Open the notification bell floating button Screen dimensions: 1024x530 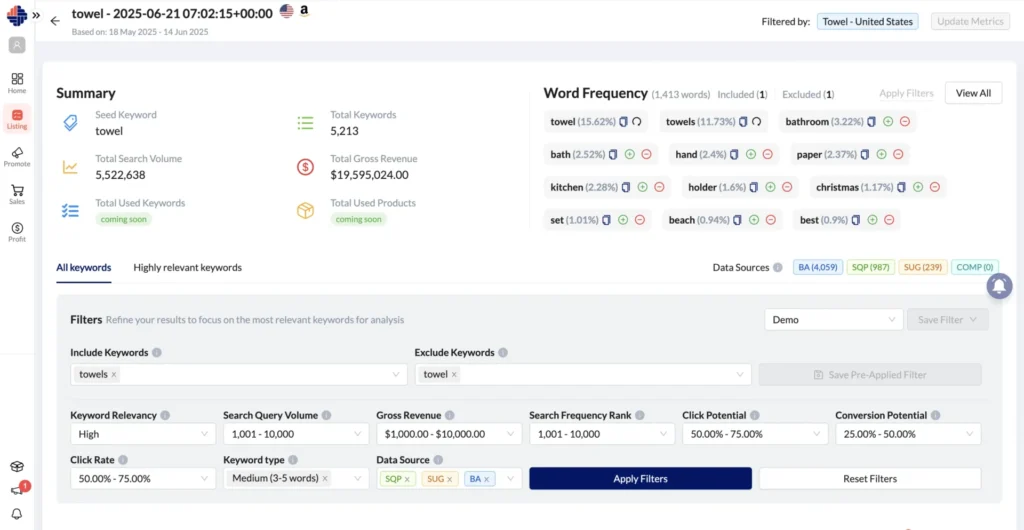point(999,286)
